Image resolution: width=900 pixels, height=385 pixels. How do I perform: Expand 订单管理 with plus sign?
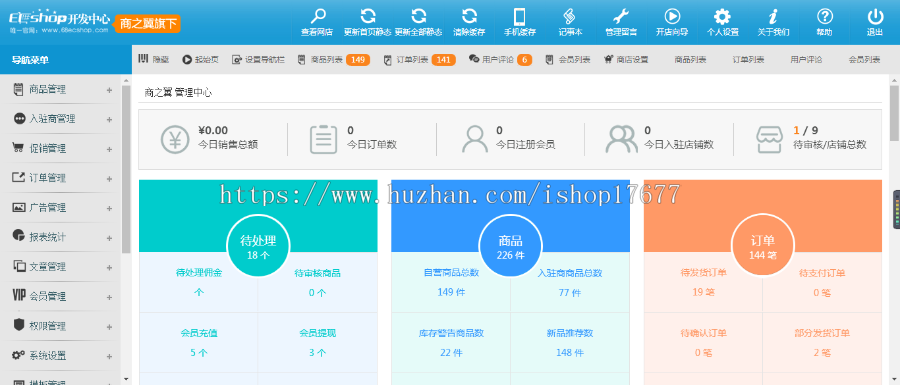pos(109,178)
